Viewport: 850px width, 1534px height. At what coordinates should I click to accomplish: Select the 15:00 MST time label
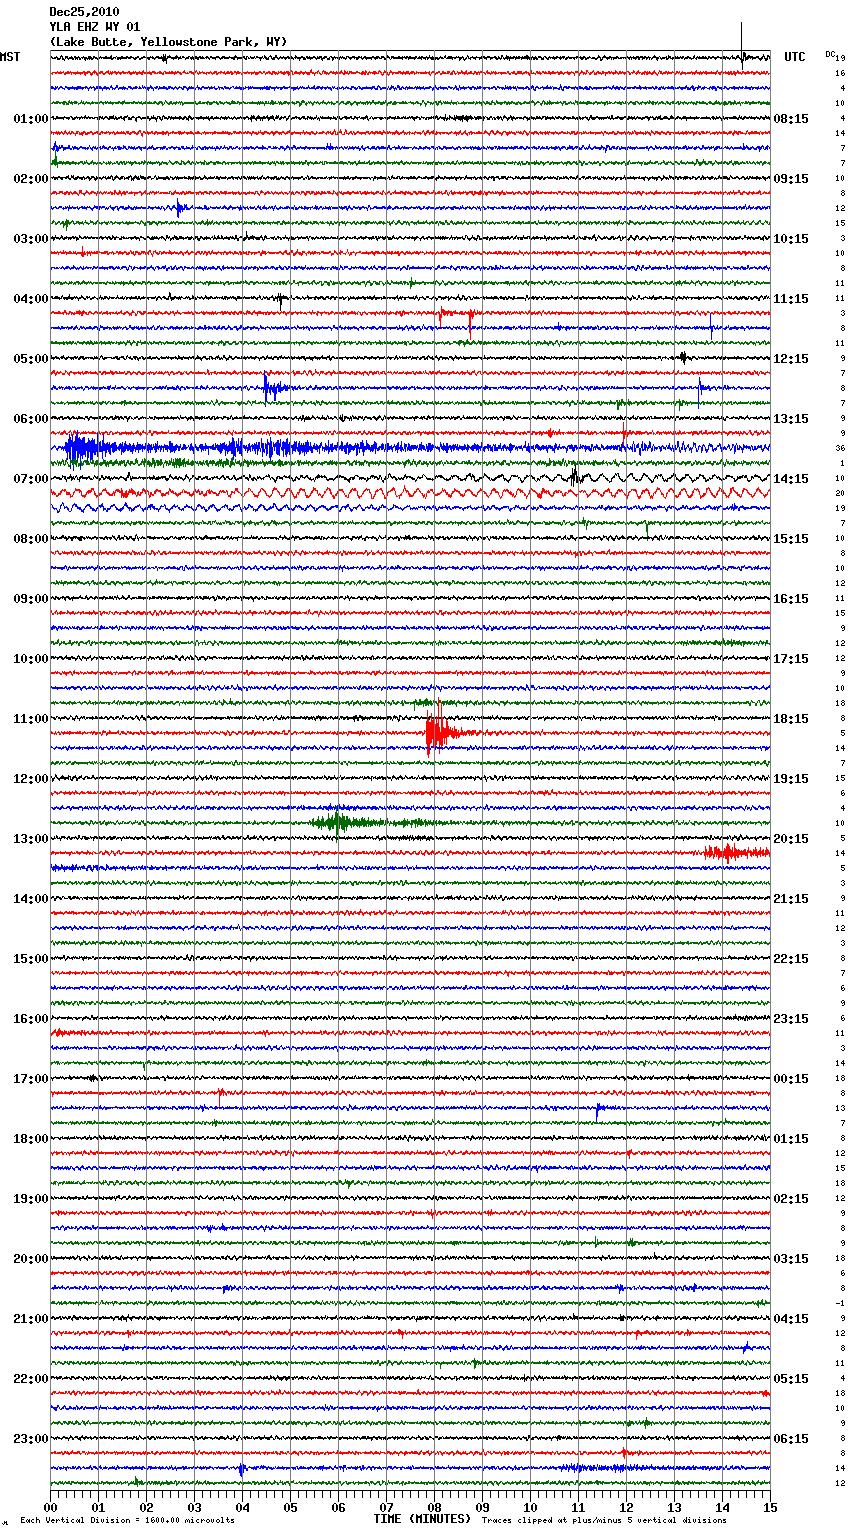(31, 959)
